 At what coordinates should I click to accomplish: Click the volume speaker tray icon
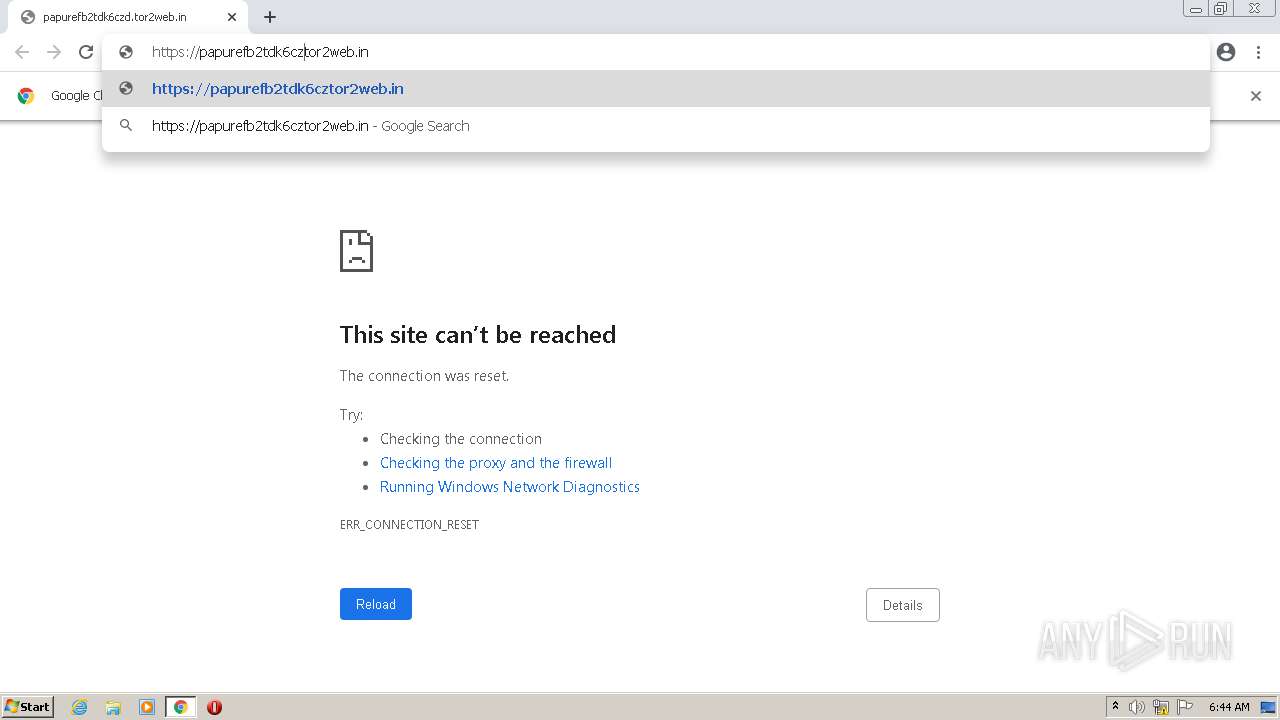click(1137, 707)
